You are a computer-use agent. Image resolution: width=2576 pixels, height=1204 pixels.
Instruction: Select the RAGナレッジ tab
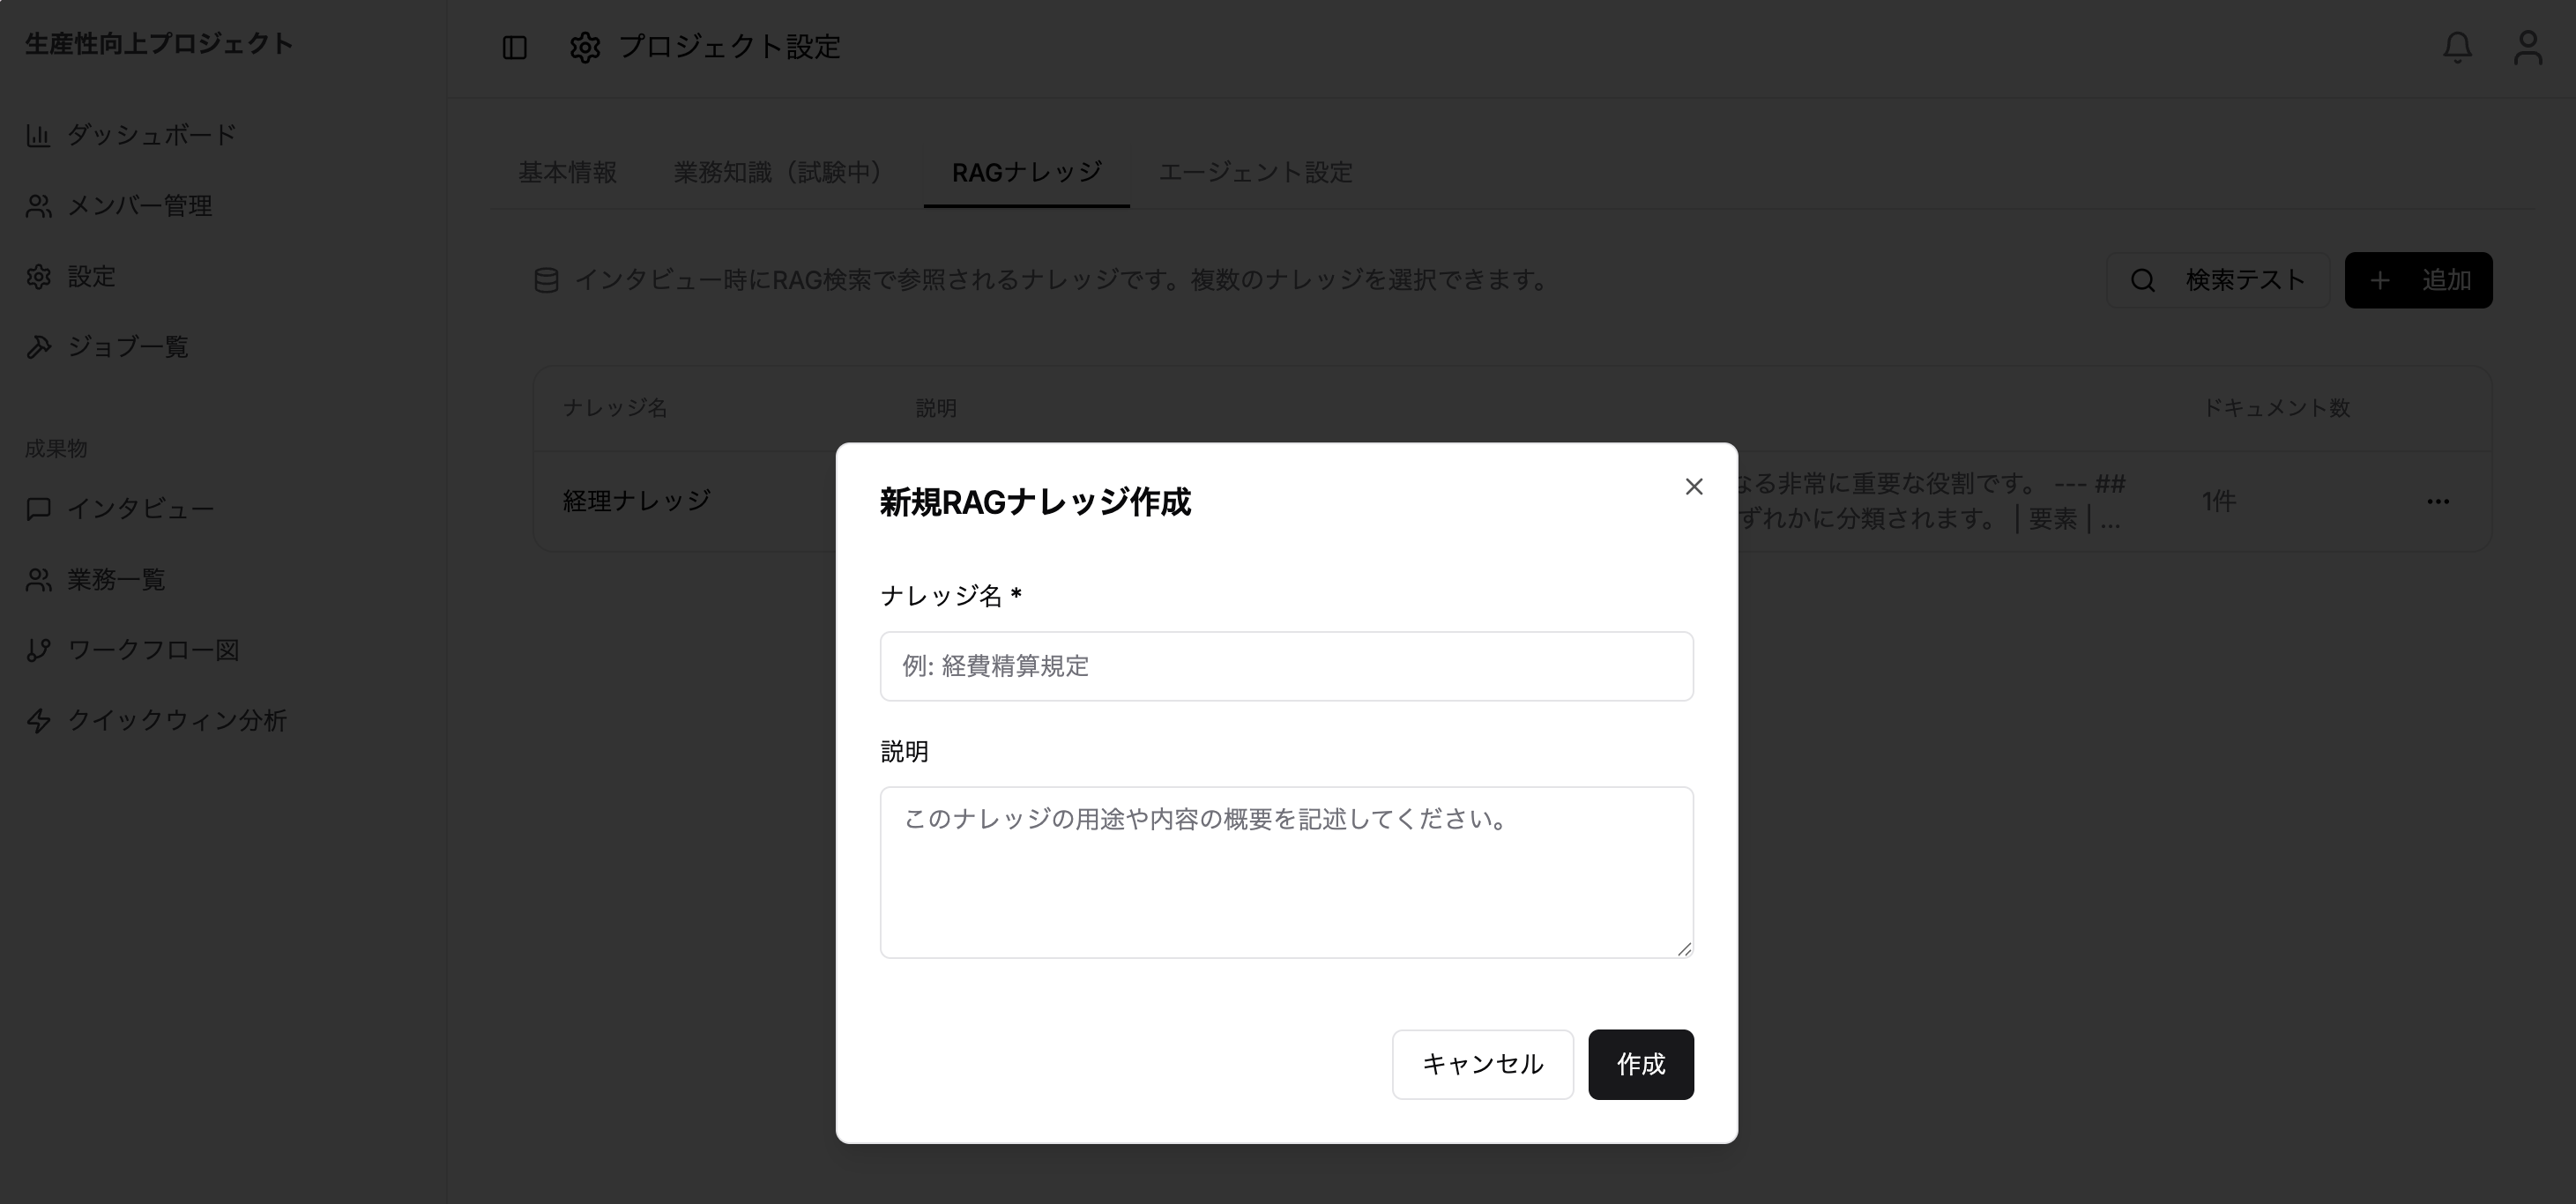(1026, 172)
